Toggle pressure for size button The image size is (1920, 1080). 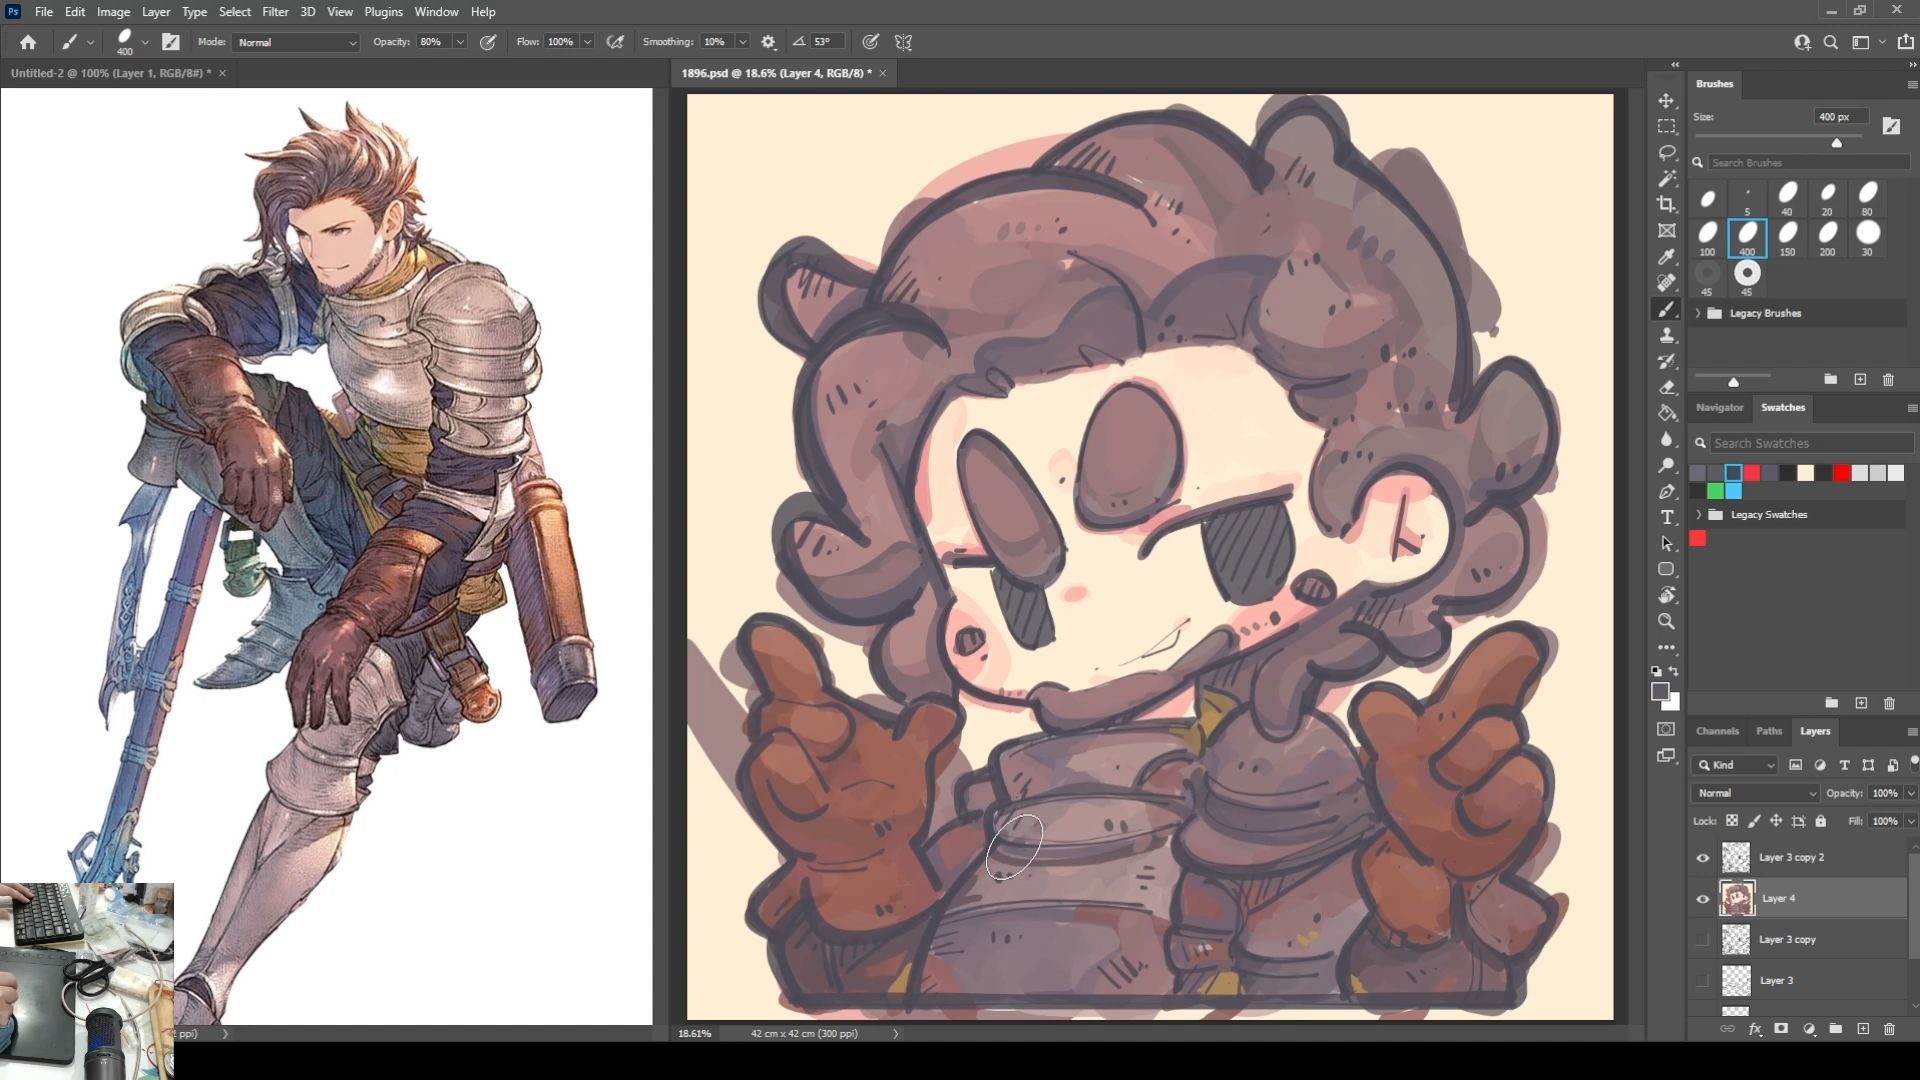871,42
